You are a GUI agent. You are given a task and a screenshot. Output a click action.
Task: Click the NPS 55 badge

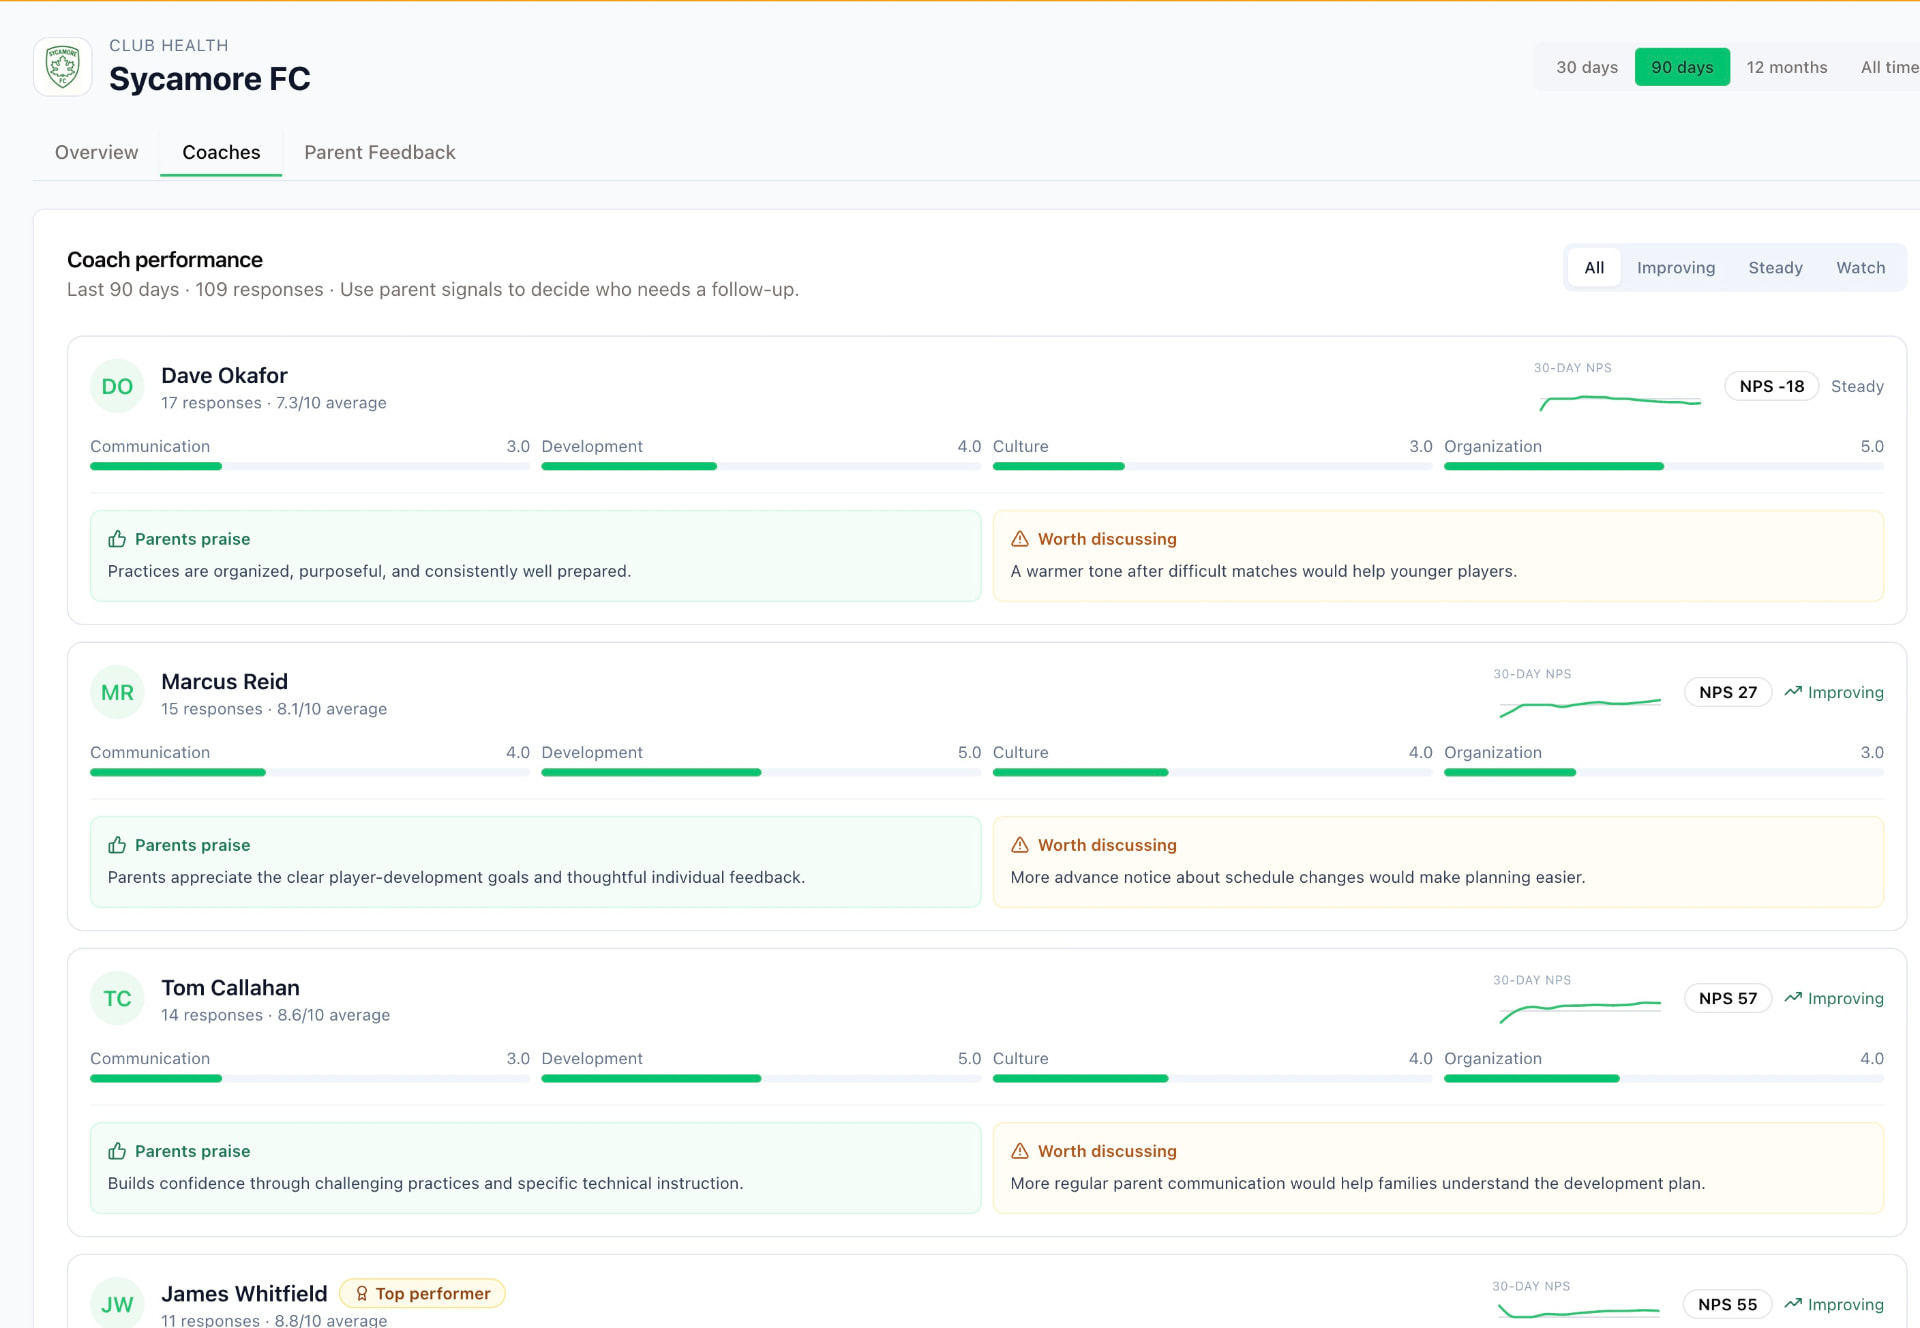click(x=1727, y=1304)
